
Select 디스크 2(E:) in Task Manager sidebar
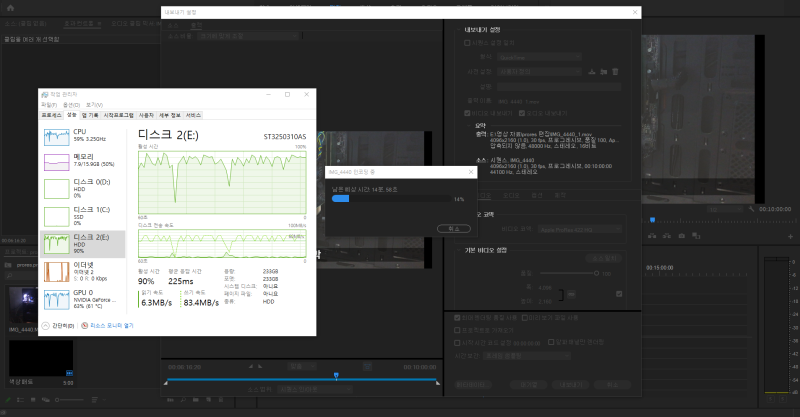click(83, 244)
